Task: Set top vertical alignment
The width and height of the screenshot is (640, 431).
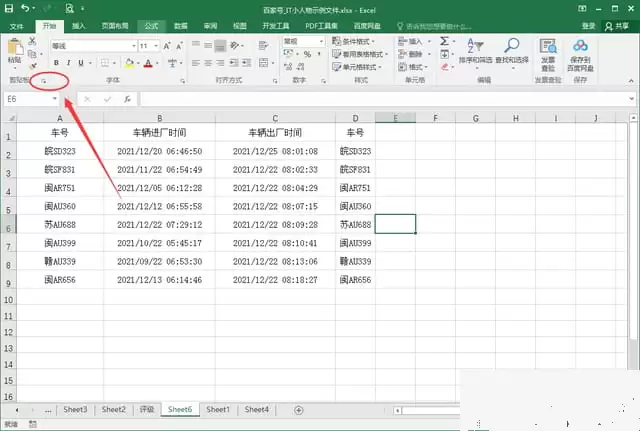Action: [196, 45]
